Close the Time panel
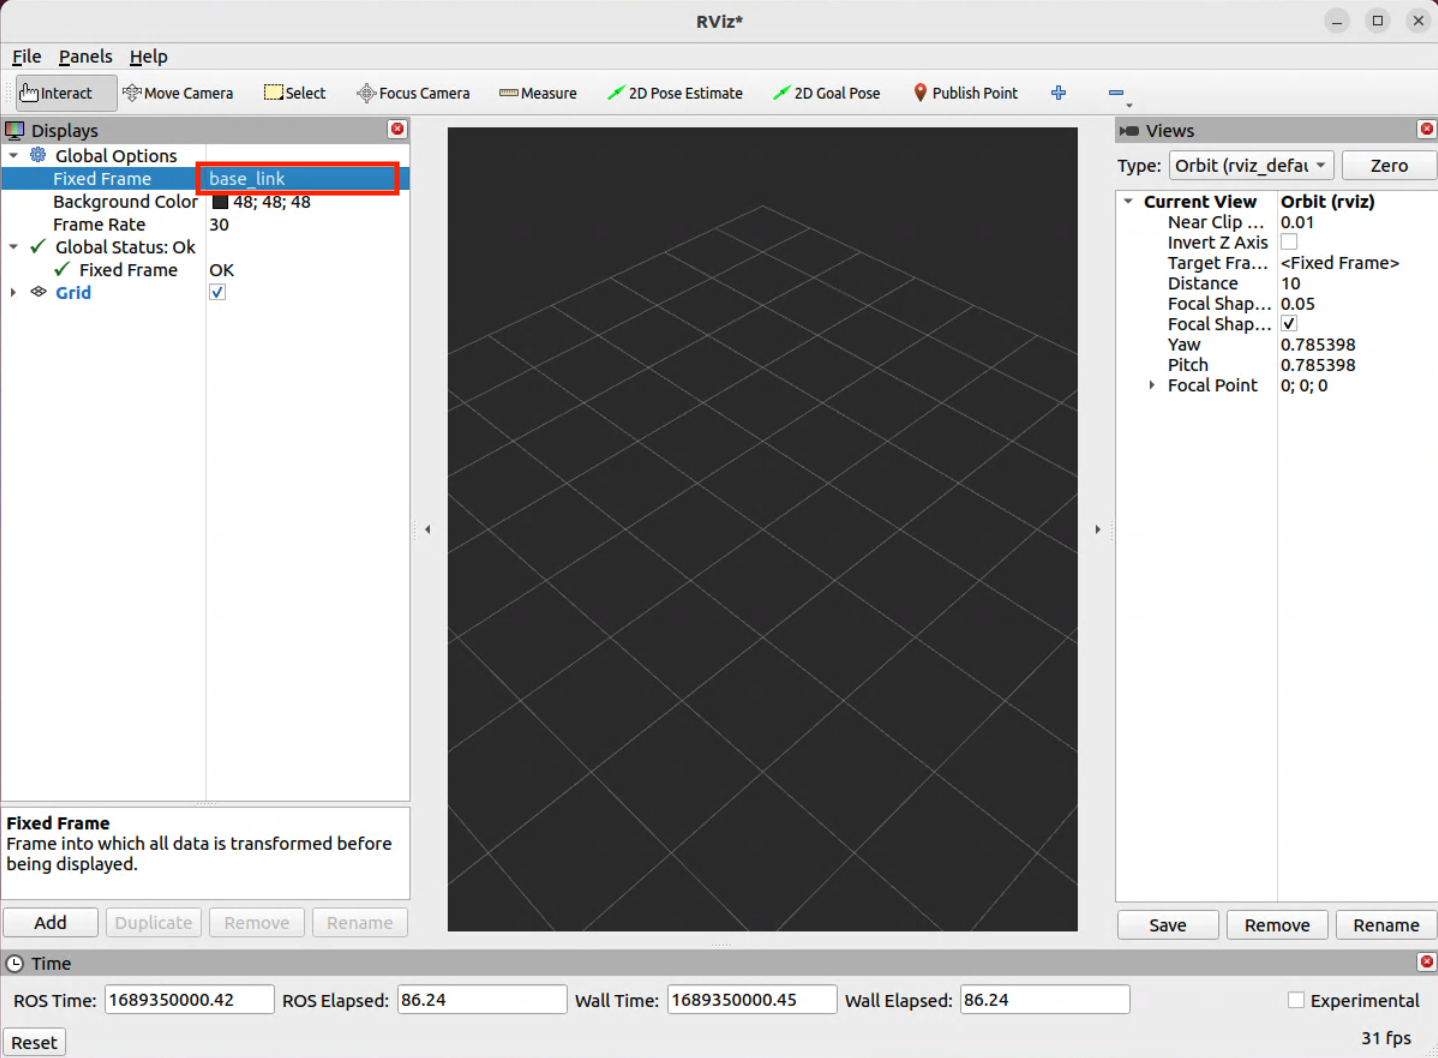 coord(1426,962)
